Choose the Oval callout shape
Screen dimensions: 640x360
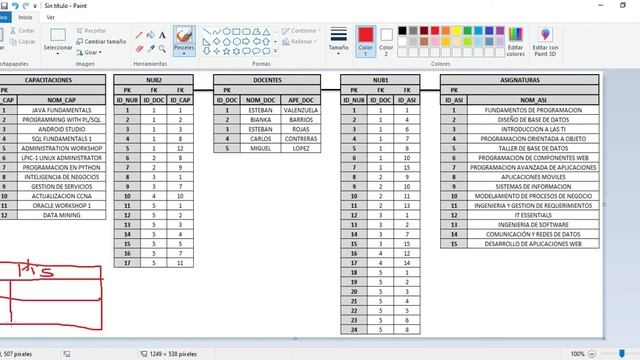pyautogui.click(x=256, y=51)
